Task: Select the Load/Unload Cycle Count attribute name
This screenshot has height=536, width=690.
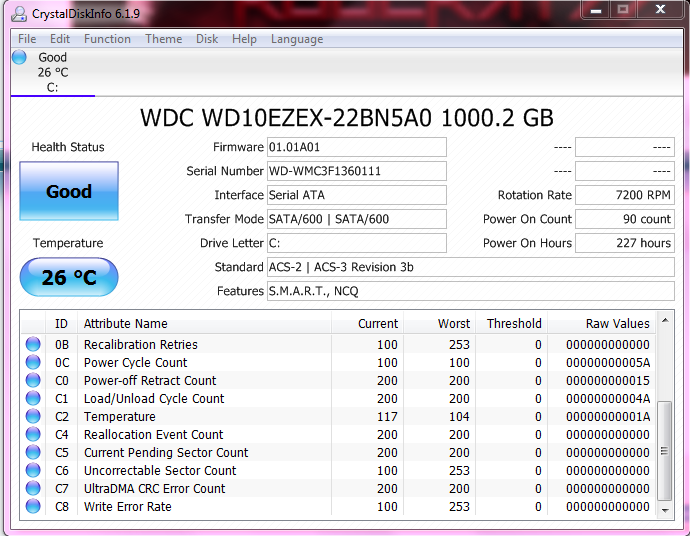Action: pos(154,398)
